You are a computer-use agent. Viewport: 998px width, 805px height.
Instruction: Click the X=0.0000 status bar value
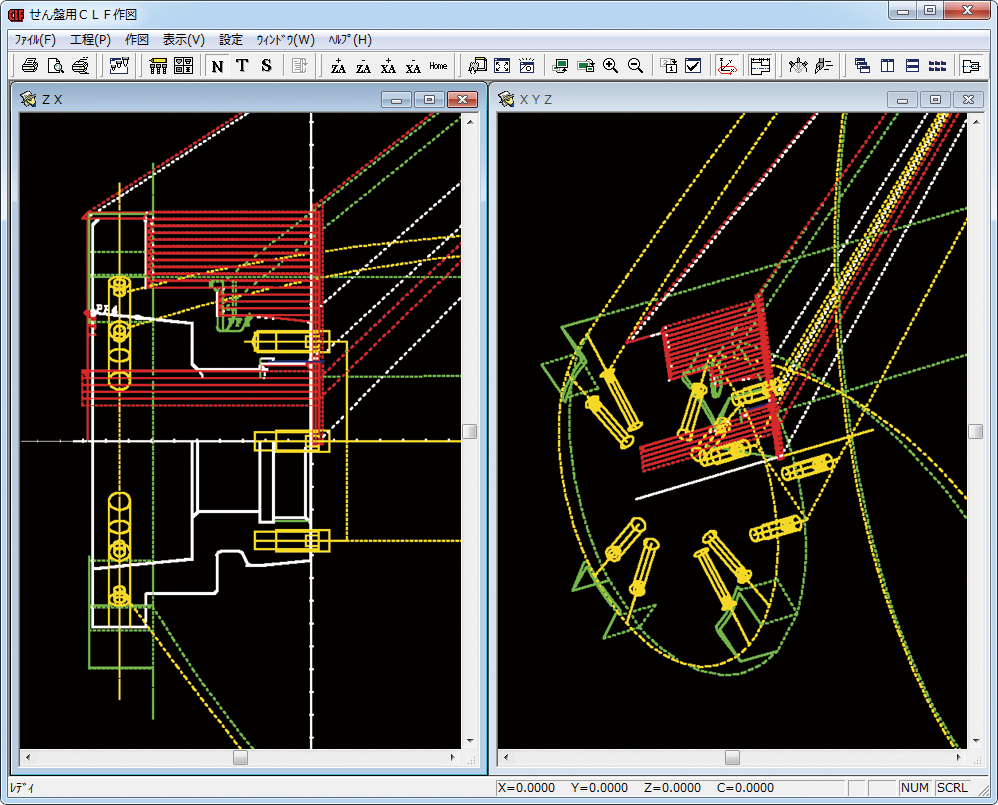(x=526, y=788)
